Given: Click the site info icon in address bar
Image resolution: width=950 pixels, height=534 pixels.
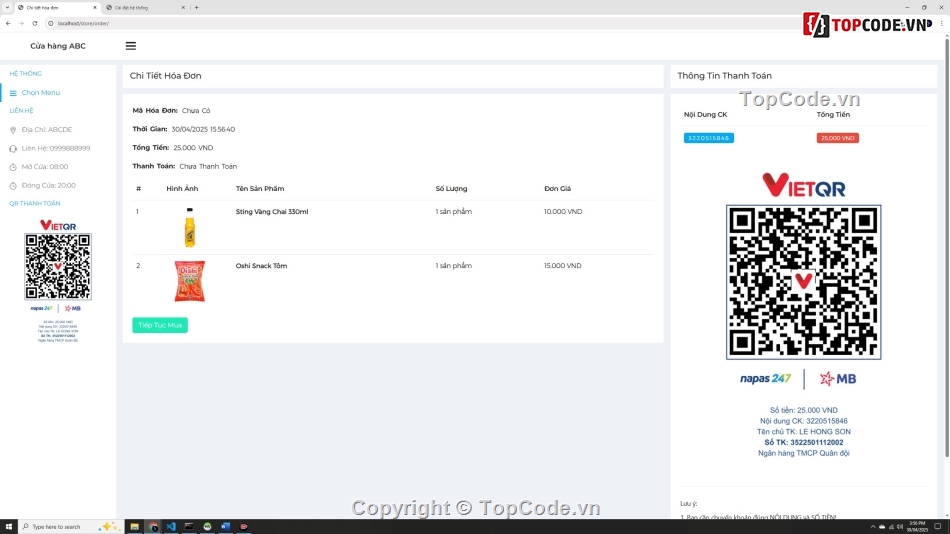Looking at the screenshot, I should coord(51,23).
